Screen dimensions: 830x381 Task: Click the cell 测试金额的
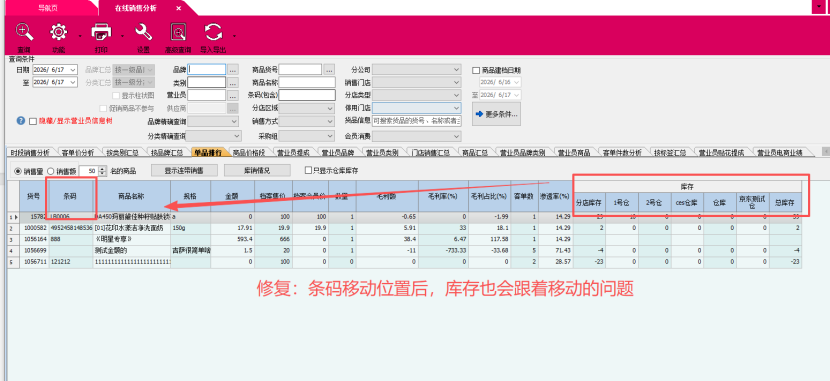[x=131, y=250]
